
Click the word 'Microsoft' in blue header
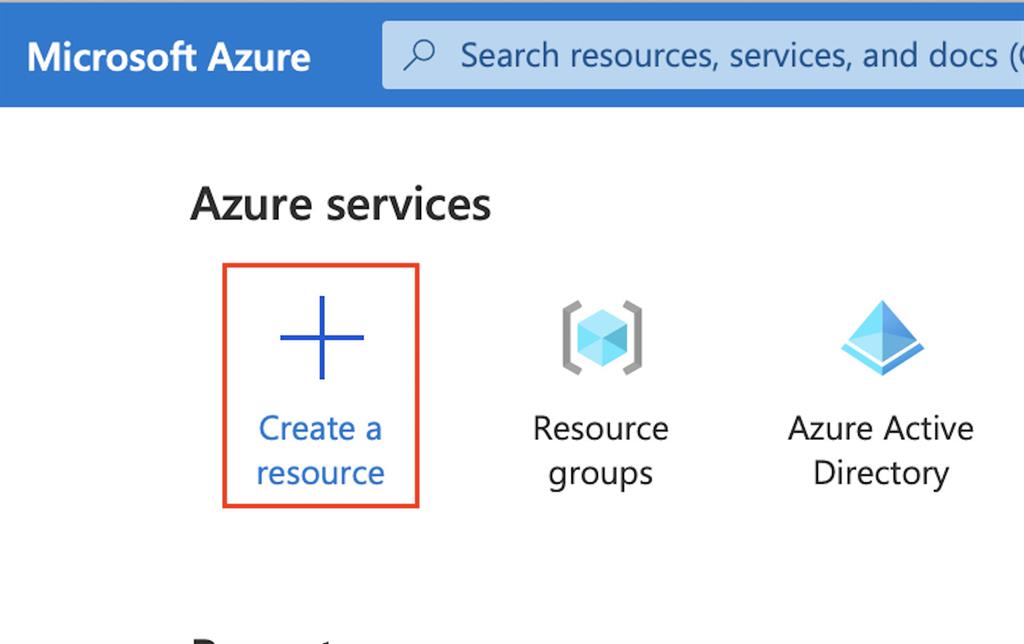coord(112,57)
